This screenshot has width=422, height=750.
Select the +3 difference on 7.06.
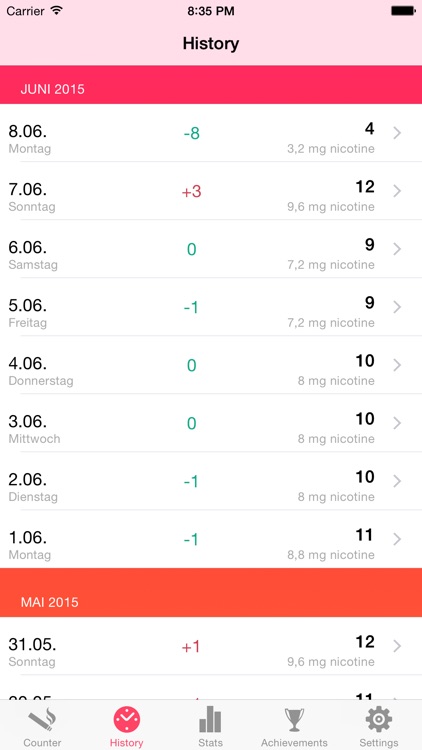(x=191, y=192)
